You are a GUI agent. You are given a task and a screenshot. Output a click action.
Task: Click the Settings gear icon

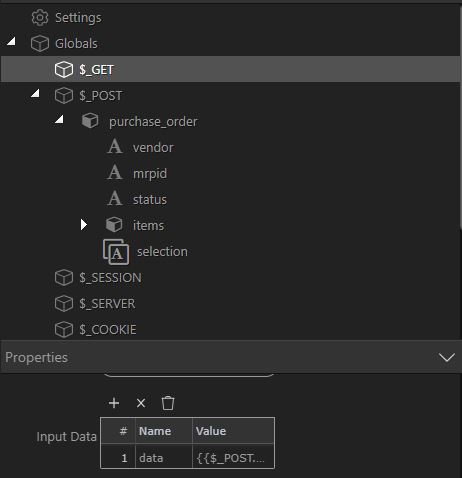point(40,18)
